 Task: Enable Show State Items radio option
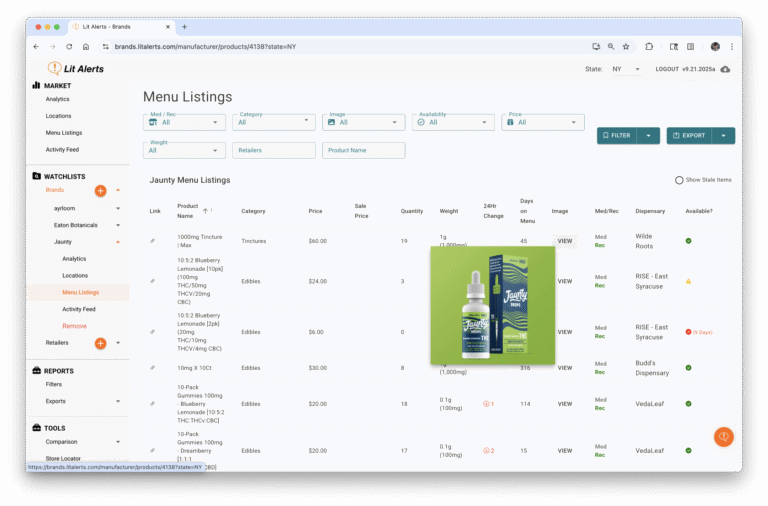(679, 180)
